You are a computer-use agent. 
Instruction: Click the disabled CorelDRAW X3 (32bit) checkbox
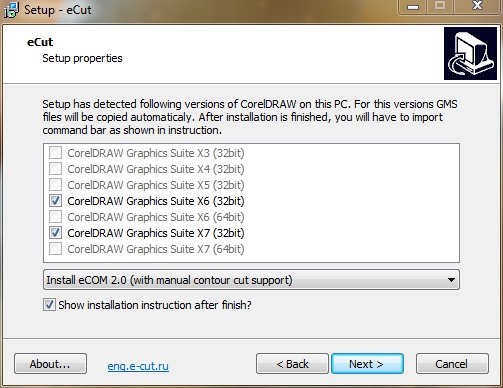55,153
